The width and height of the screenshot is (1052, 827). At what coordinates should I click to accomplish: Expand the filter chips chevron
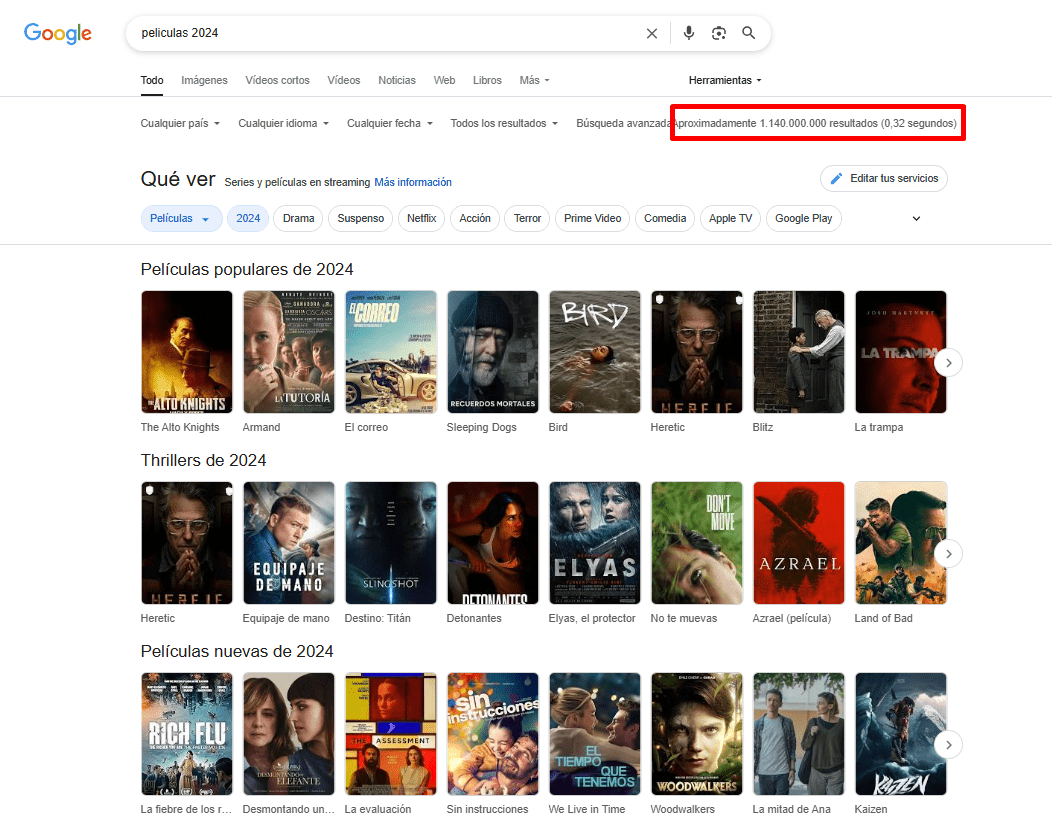point(916,219)
